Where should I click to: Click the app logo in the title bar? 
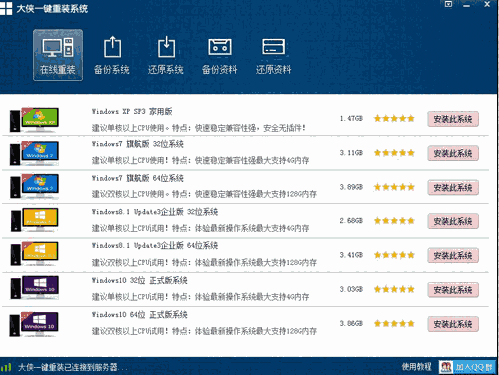coord(6,8)
